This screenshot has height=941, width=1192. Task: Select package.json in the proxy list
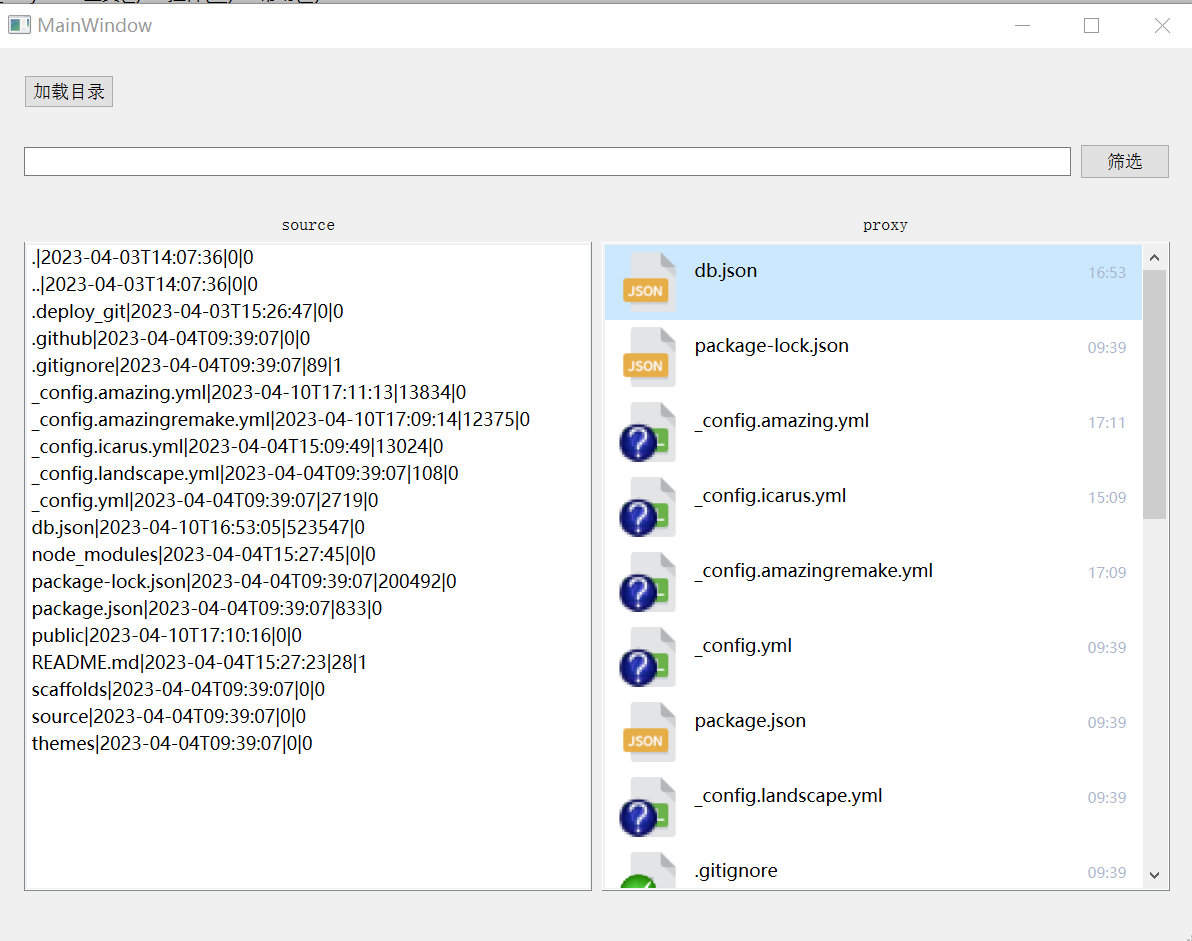(873, 732)
